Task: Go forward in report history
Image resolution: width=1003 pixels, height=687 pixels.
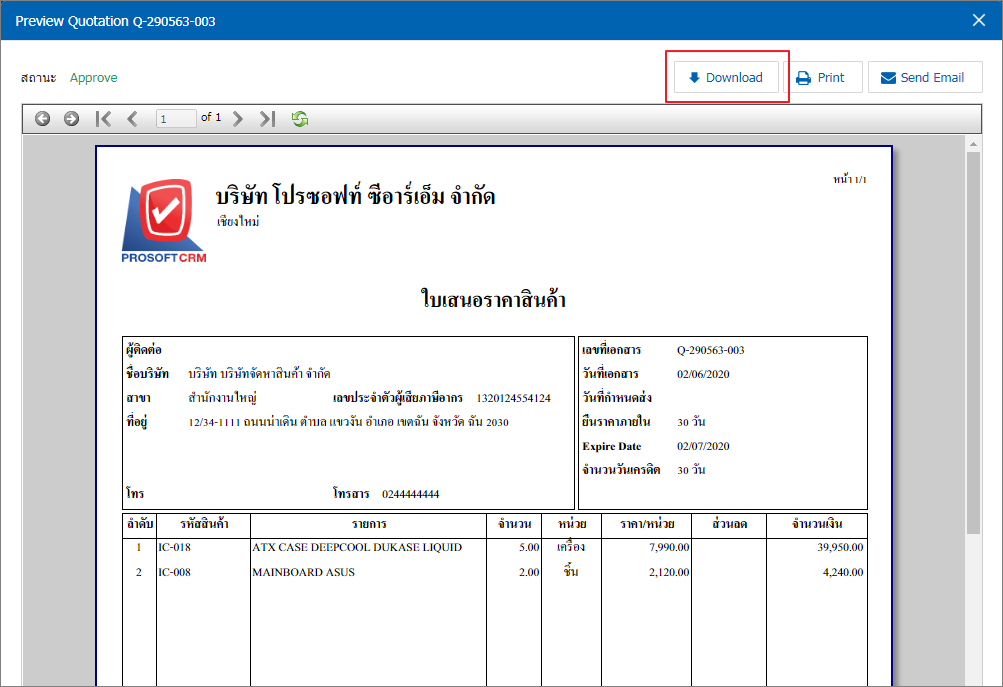Action: point(72,118)
